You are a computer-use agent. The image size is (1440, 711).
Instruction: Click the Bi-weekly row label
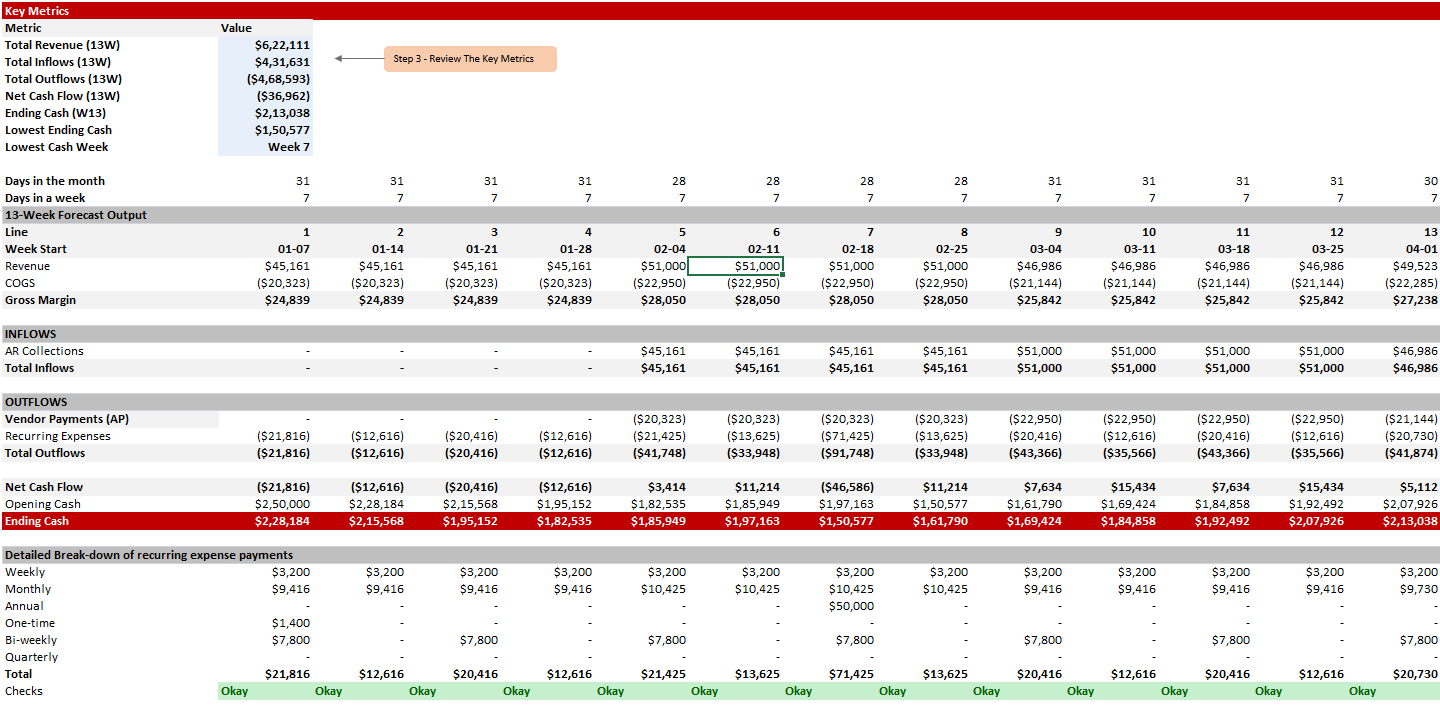coord(31,640)
